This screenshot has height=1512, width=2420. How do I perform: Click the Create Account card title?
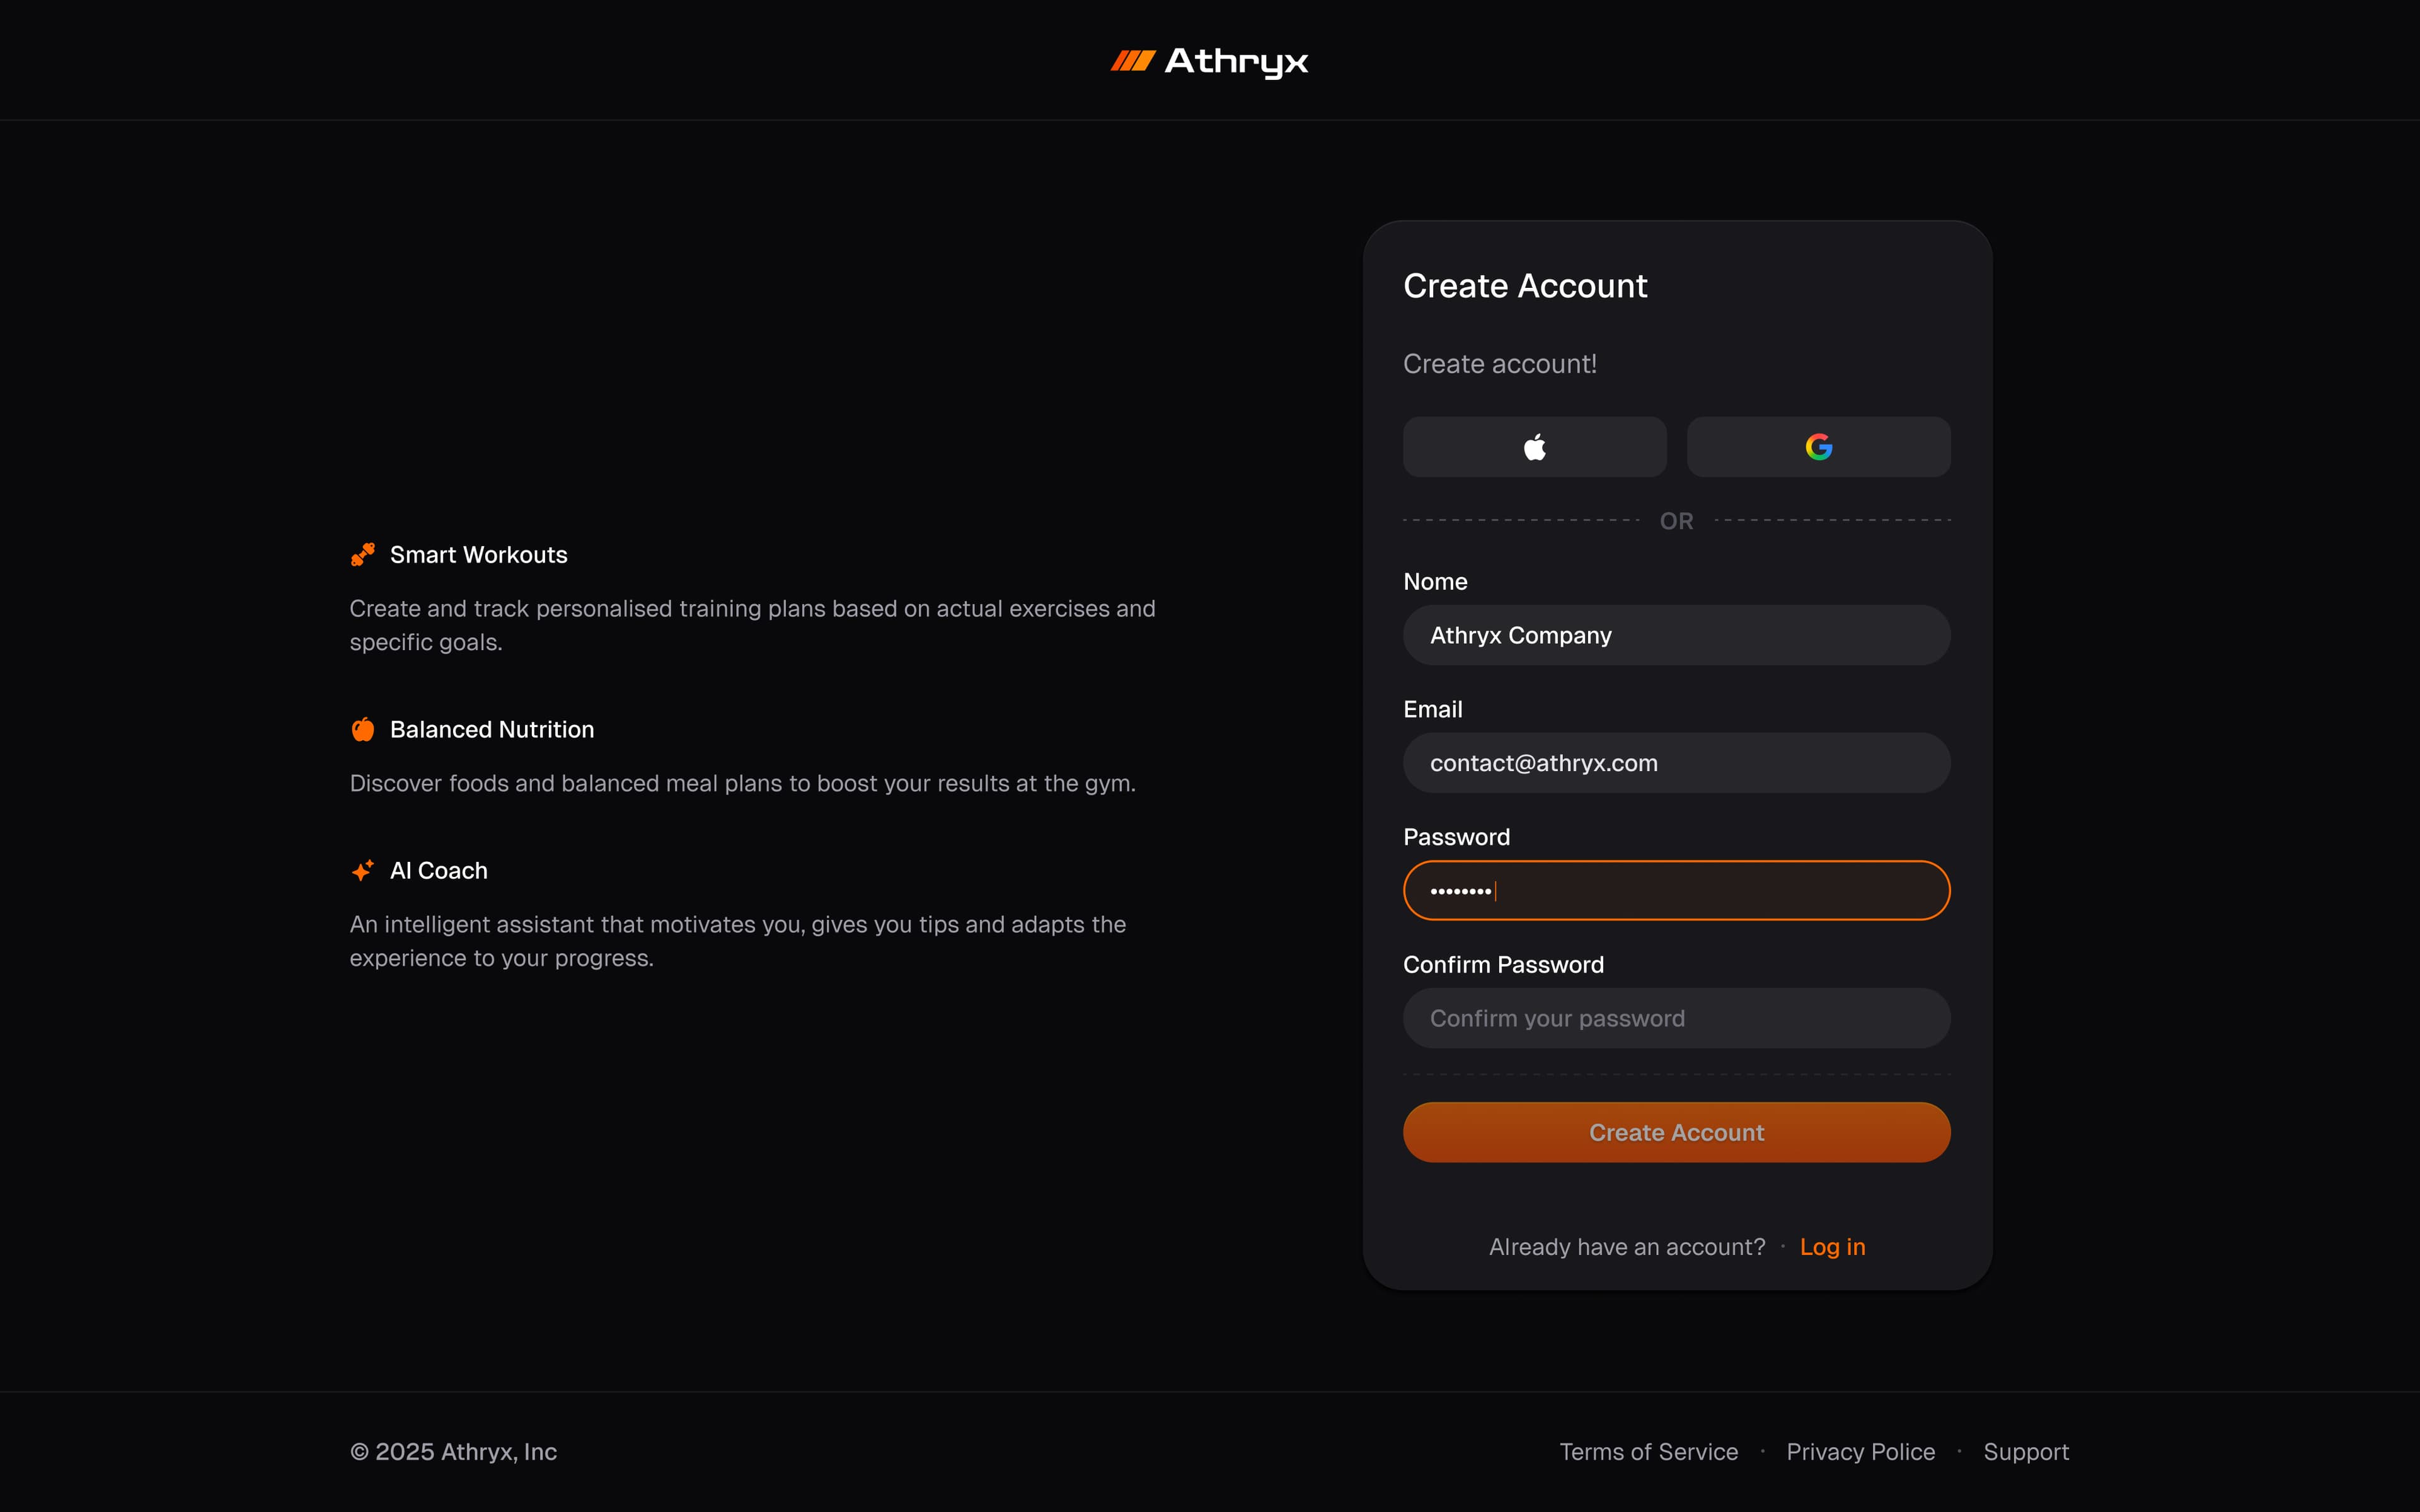pyautogui.click(x=1524, y=286)
